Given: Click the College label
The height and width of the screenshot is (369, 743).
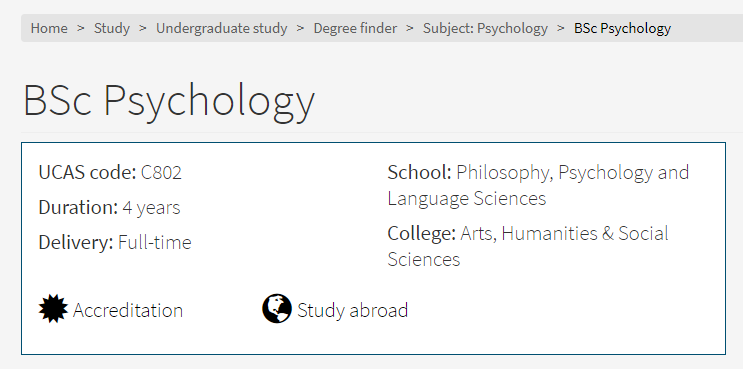Looking at the screenshot, I should point(422,234).
